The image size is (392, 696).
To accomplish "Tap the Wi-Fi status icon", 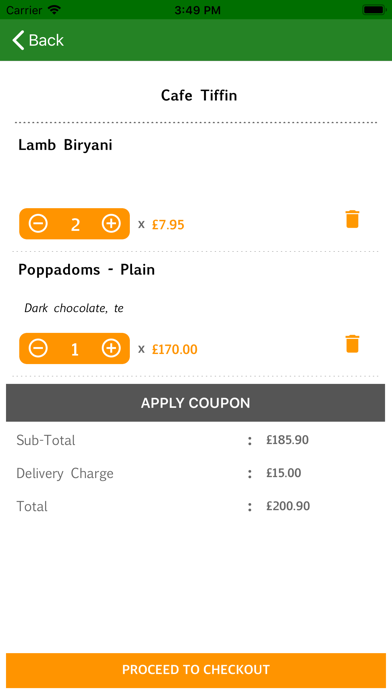I will 55,10.
